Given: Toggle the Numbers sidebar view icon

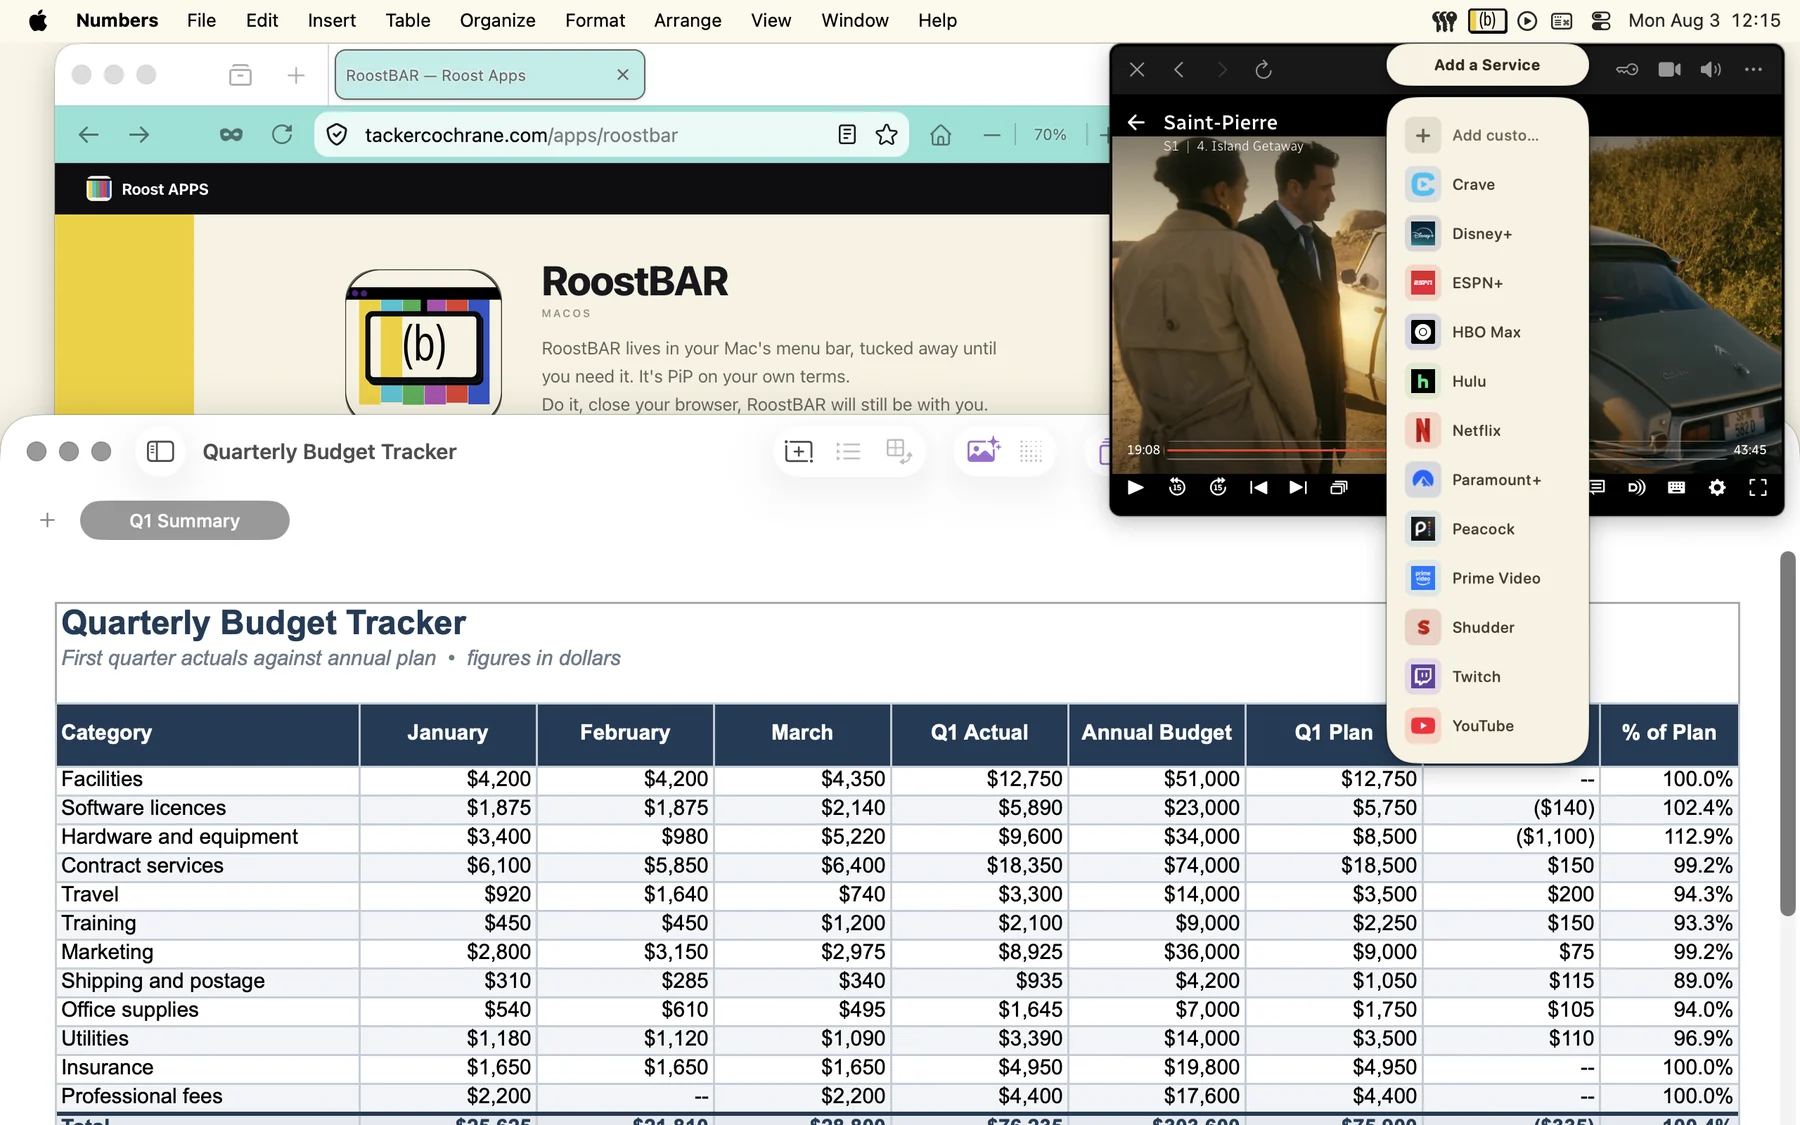Looking at the screenshot, I should tap(160, 451).
